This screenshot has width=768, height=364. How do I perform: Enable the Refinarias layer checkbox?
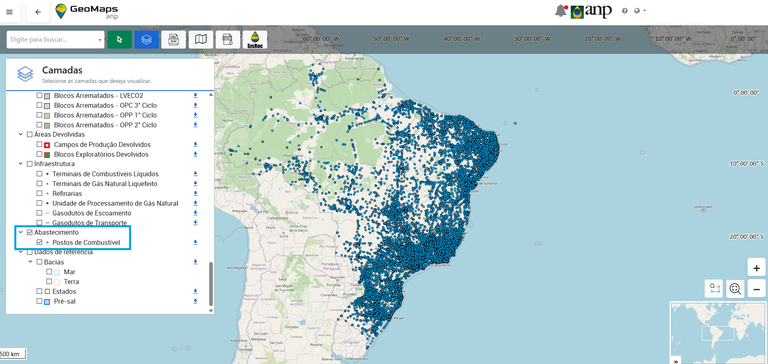(x=39, y=194)
